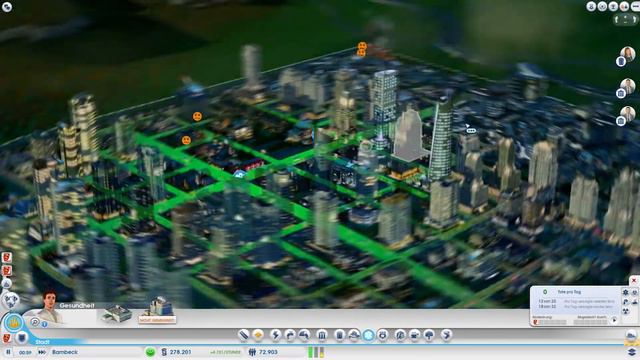Click the RCI demand bars in the status bar
Image resolution: width=640 pixels, height=360 pixels.
316,352
